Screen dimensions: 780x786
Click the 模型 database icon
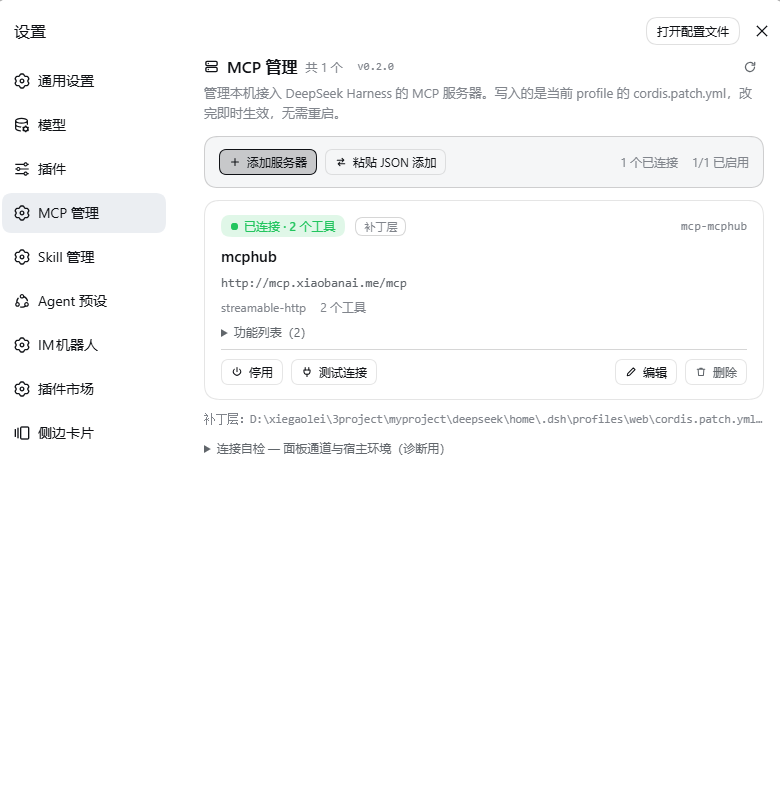pos(22,125)
